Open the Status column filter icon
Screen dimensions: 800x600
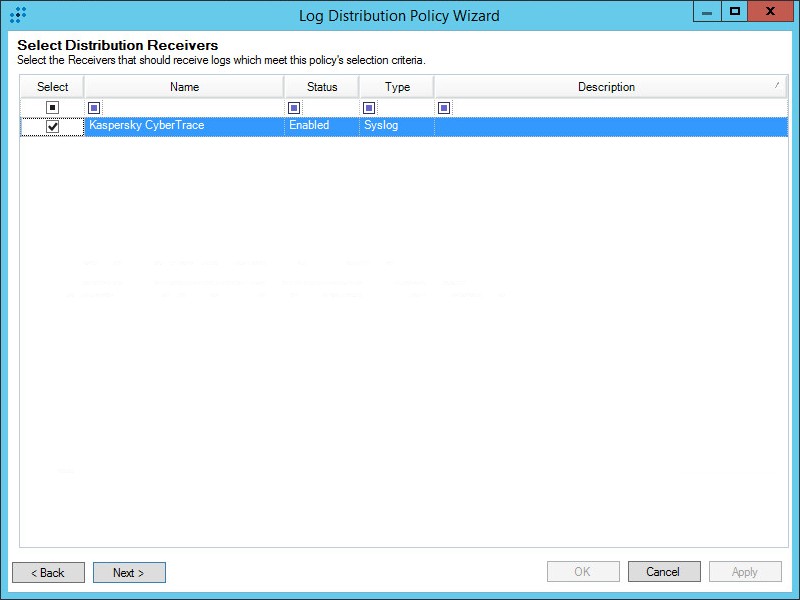(x=293, y=107)
